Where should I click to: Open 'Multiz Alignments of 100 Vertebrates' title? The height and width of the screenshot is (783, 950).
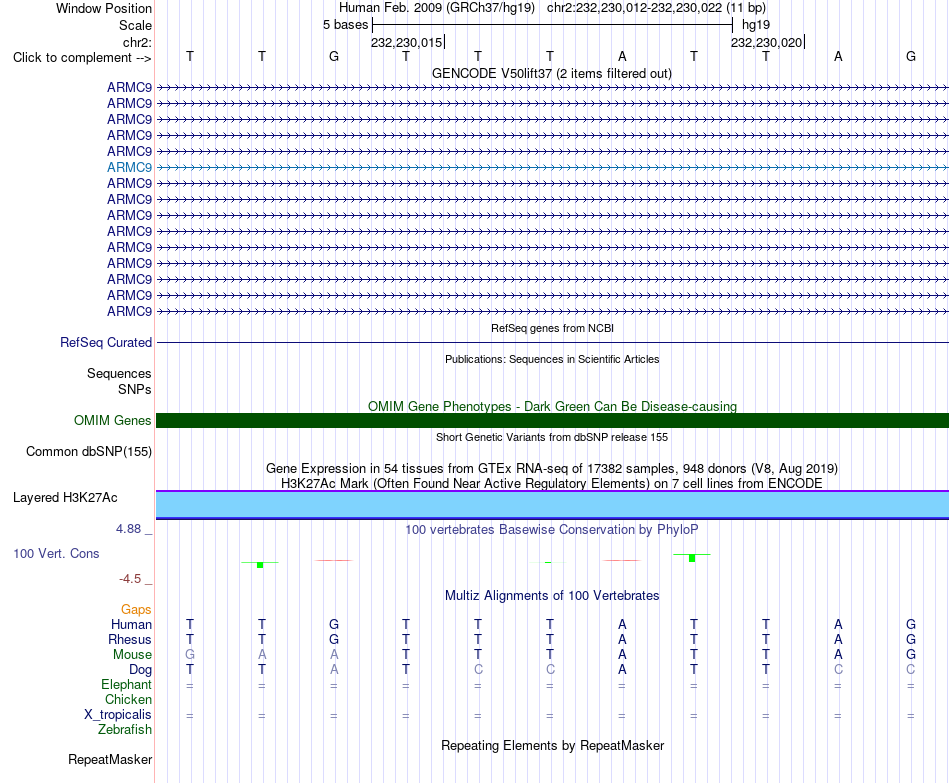(552, 596)
